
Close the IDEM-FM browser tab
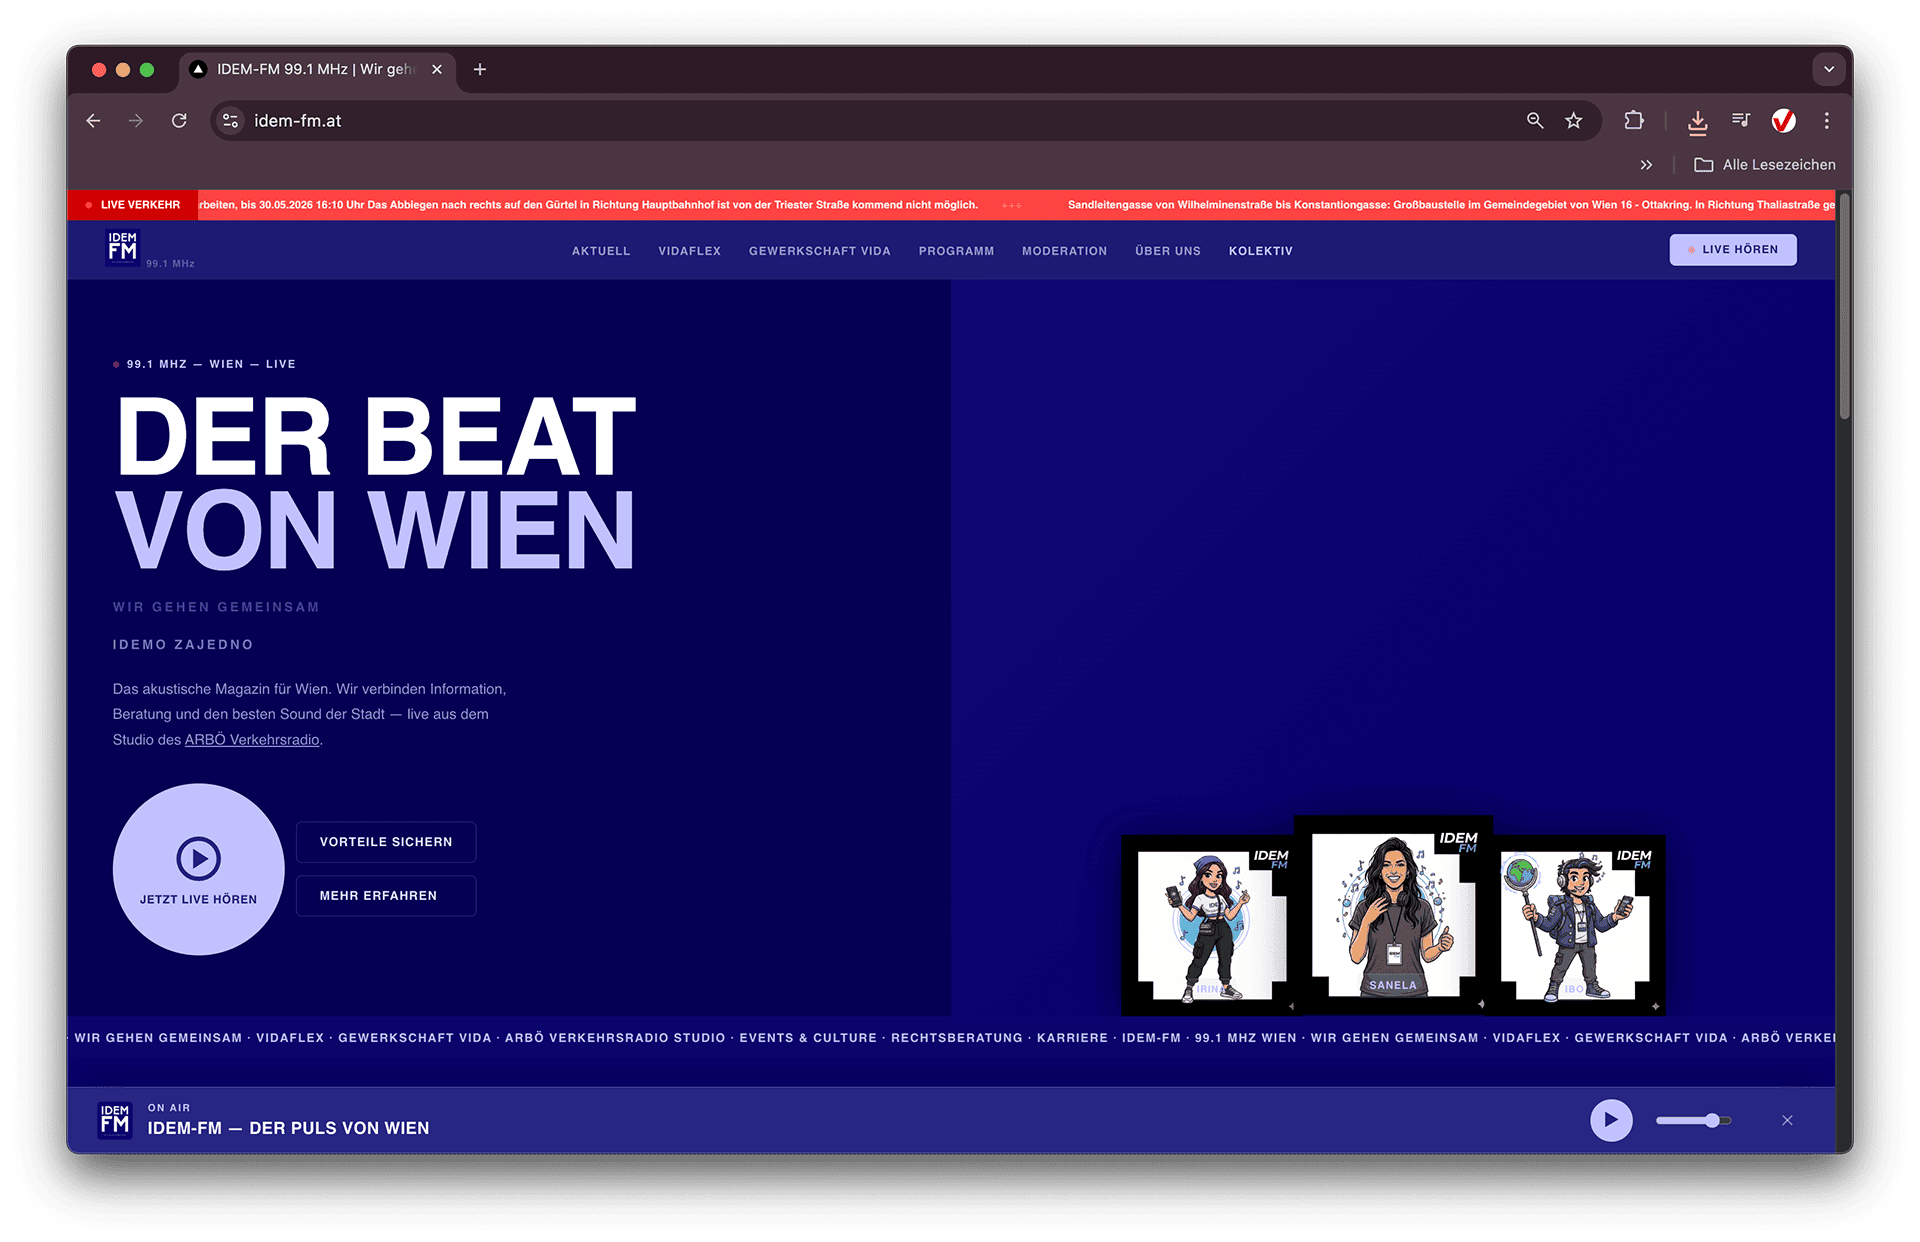tap(437, 69)
